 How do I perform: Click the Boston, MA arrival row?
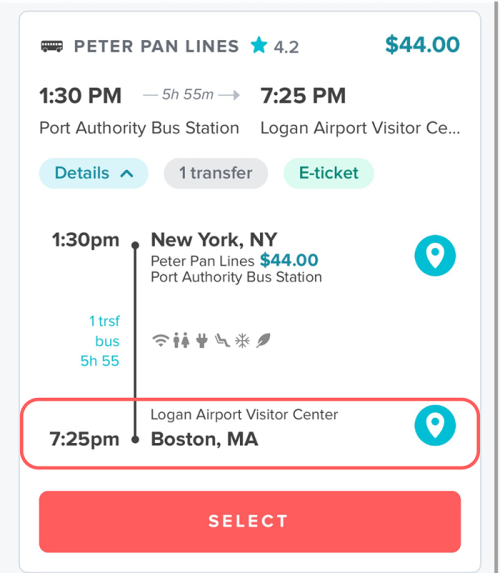point(250,433)
